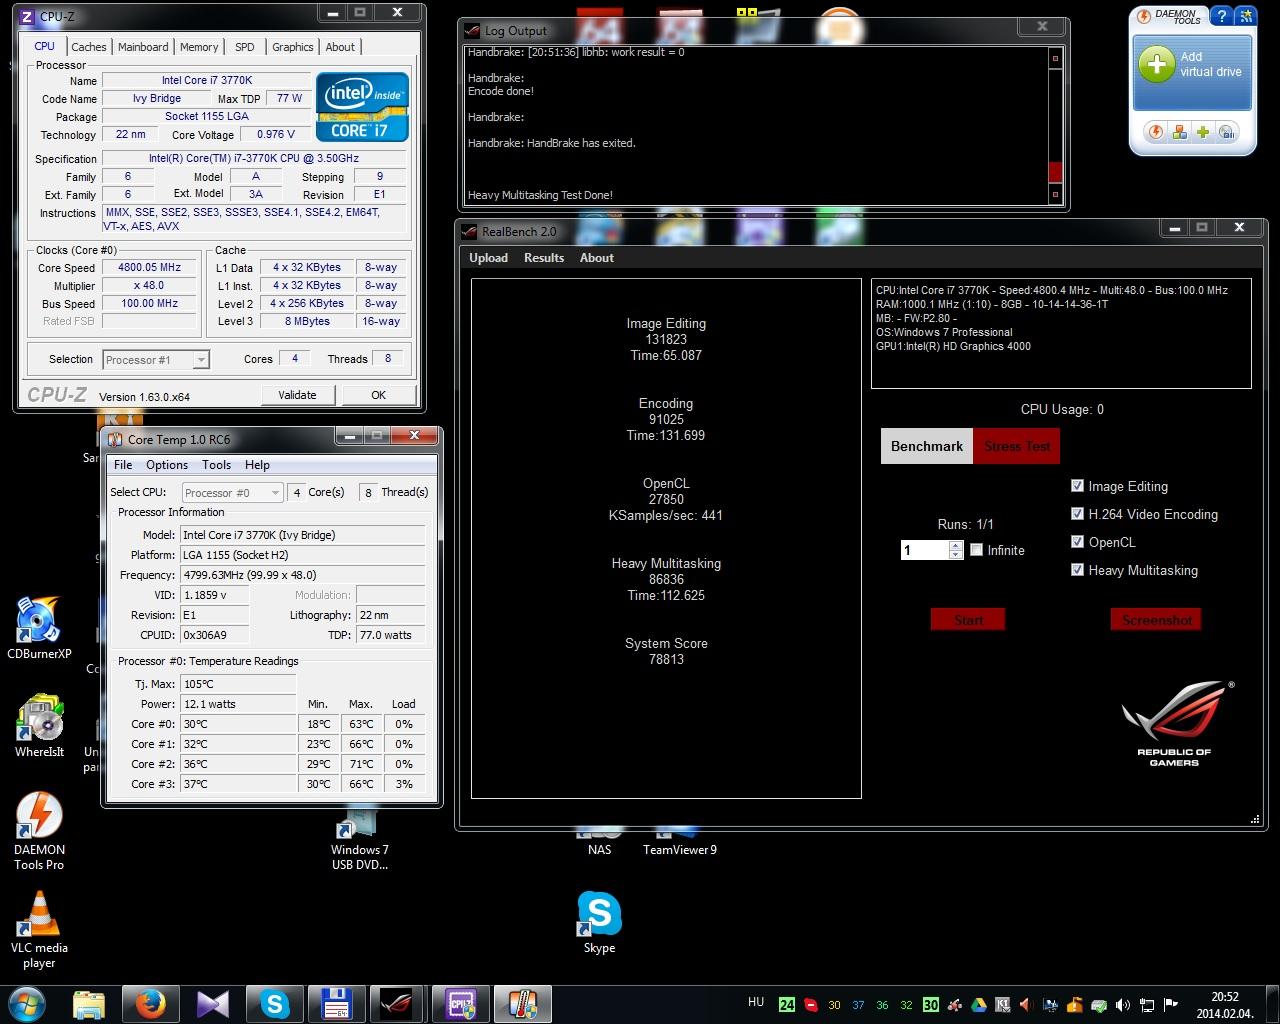
Task: Open WhereIsIt desktop shortcut
Action: [x=39, y=726]
